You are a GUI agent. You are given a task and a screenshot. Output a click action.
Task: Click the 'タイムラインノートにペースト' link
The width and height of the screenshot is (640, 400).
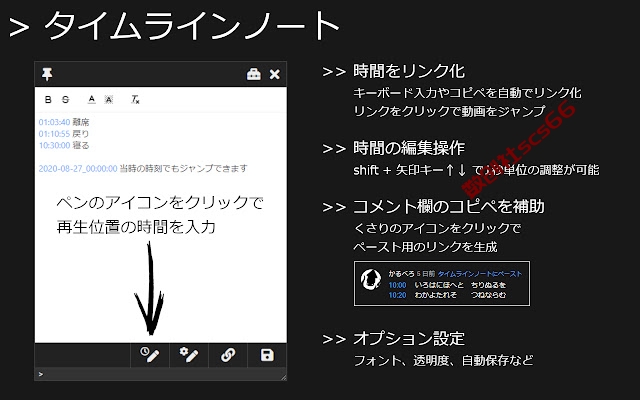click(x=480, y=274)
